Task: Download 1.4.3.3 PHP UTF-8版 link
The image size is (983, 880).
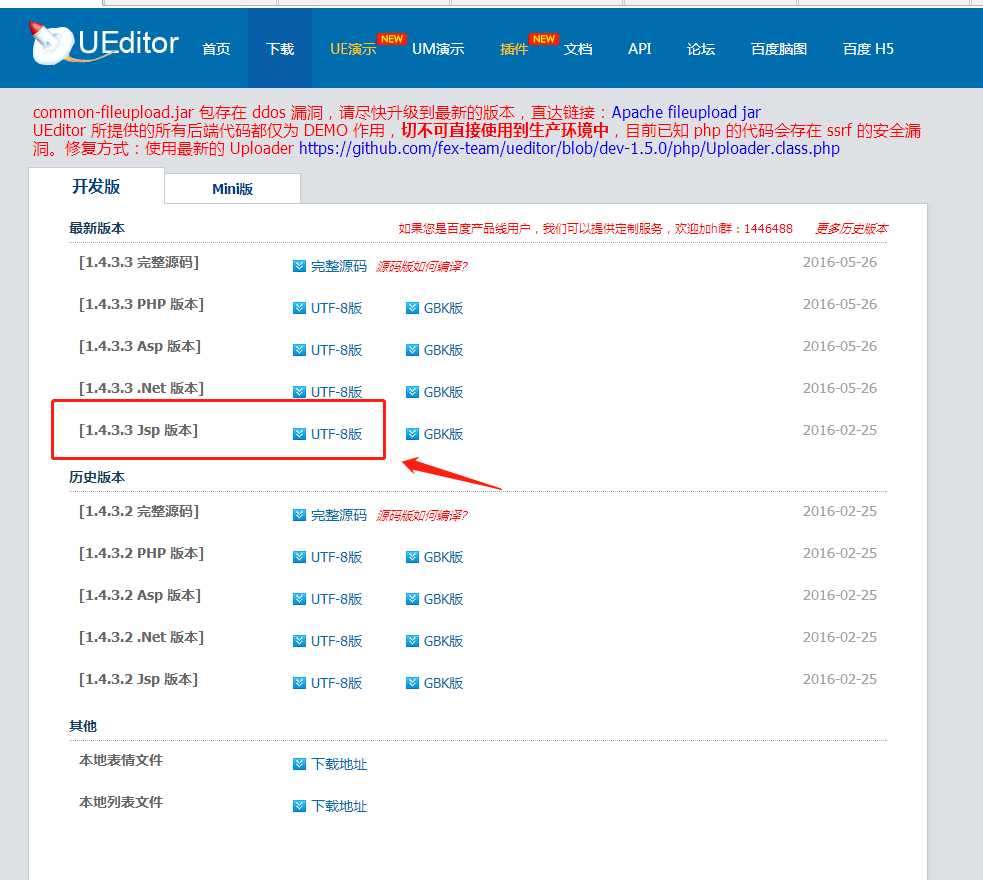Action: pos(337,308)
